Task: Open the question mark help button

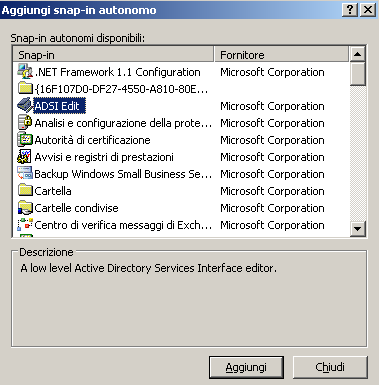Action: [x=350, y=10]
